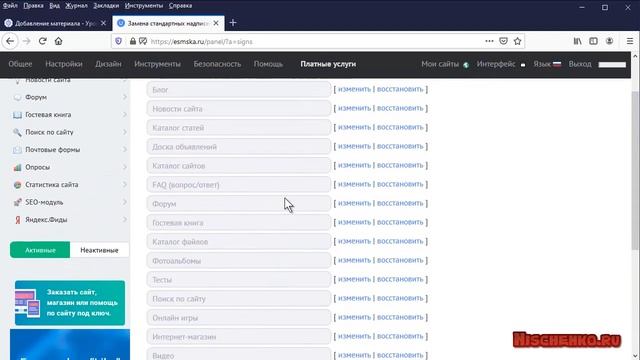This screenshot has width=640, height=360.
Task: Expand the Почтовые формы chevron
Action: [x=124, y=150]
